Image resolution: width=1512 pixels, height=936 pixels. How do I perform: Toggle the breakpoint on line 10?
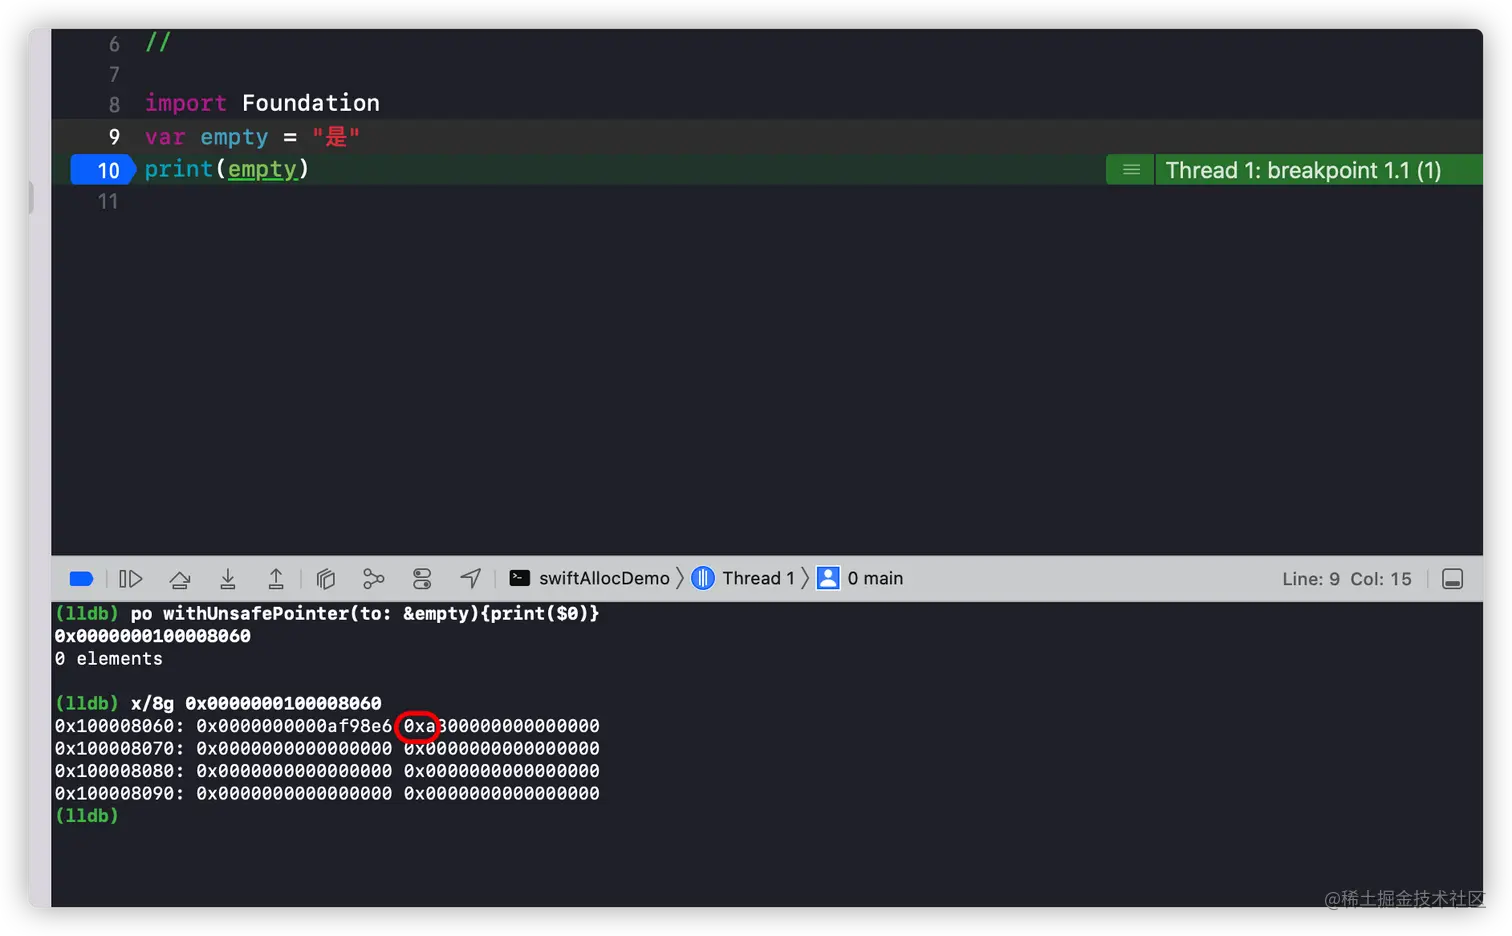[103, 170]
